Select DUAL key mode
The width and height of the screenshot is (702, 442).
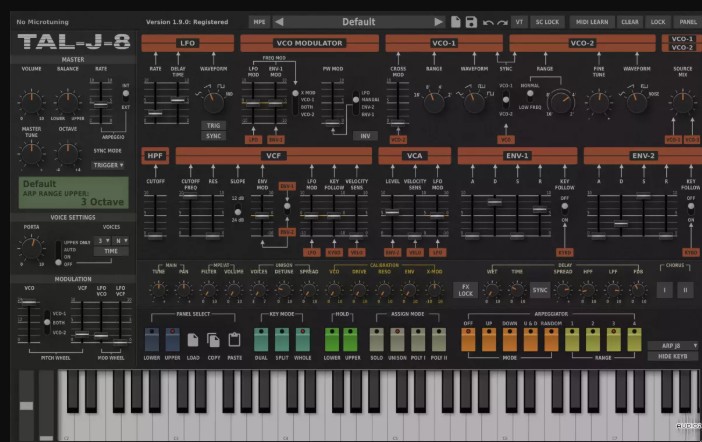pyautogui.click(x=261, y=340)
